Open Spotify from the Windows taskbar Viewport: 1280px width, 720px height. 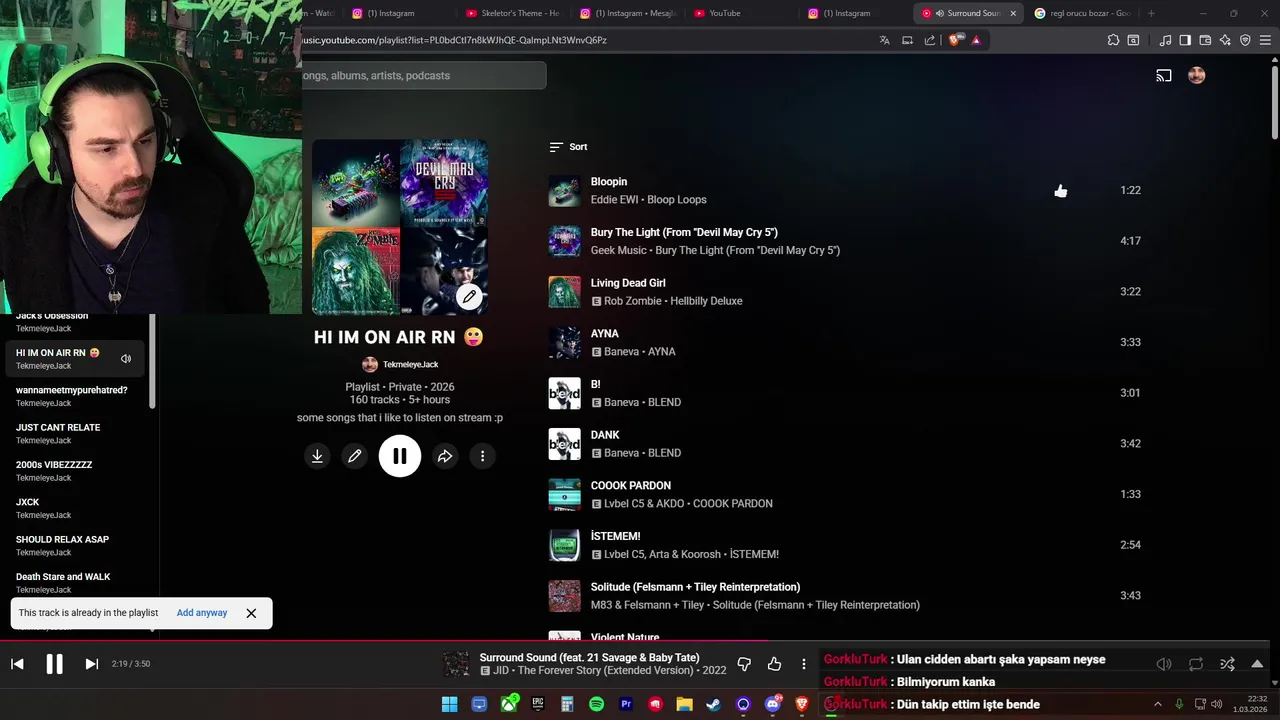coord(597,704)
